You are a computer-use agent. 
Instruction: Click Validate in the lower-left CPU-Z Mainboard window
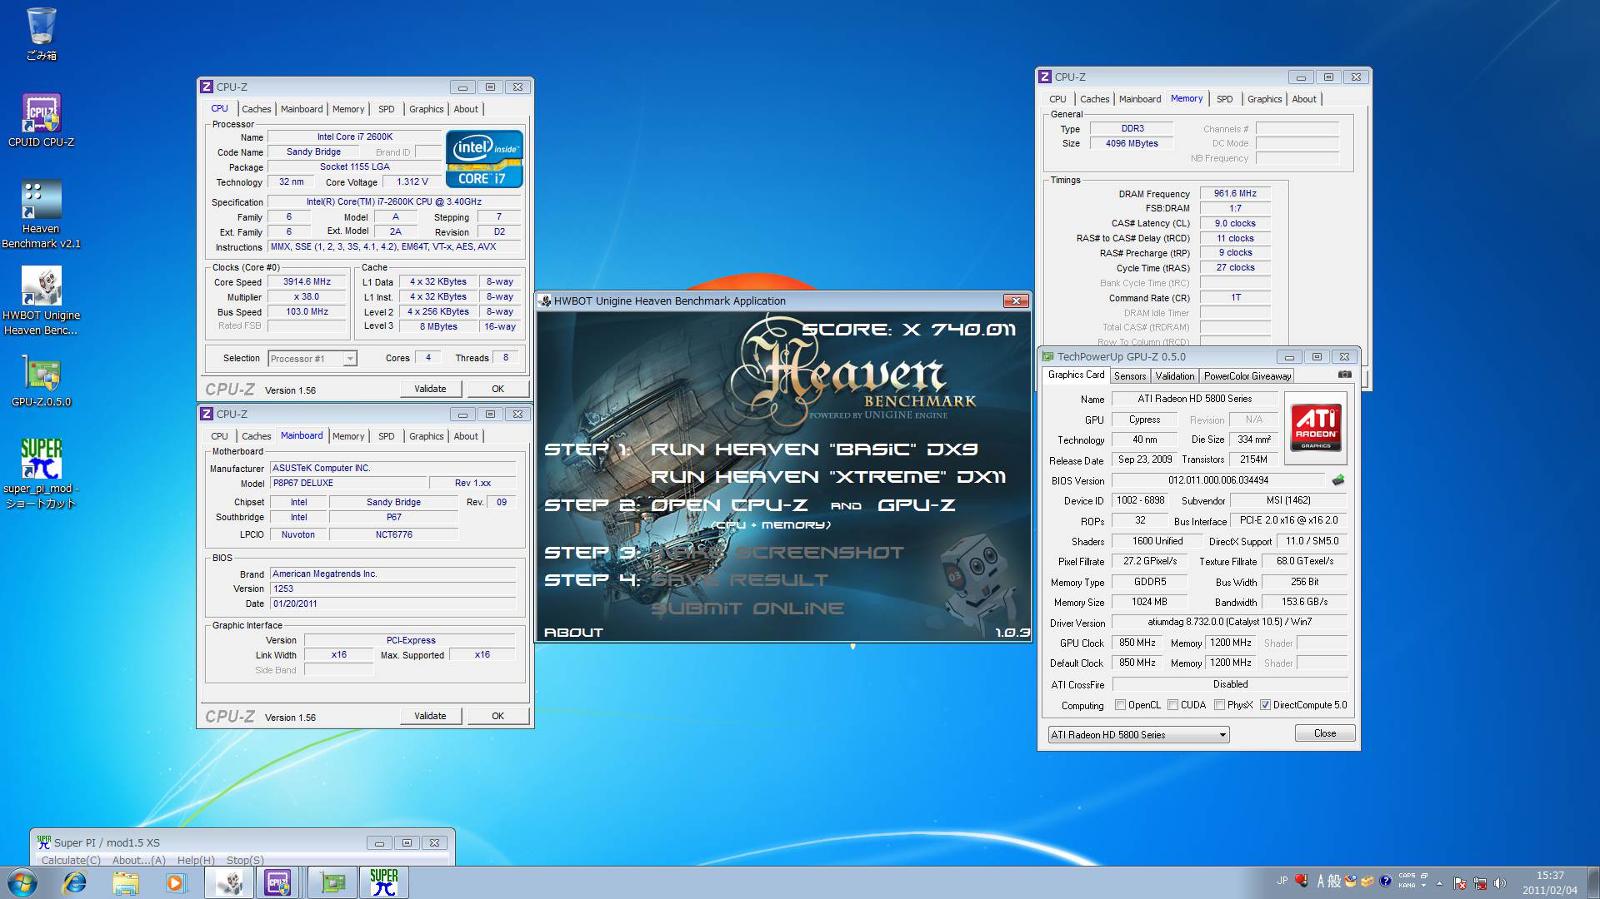tap(431, 716)
